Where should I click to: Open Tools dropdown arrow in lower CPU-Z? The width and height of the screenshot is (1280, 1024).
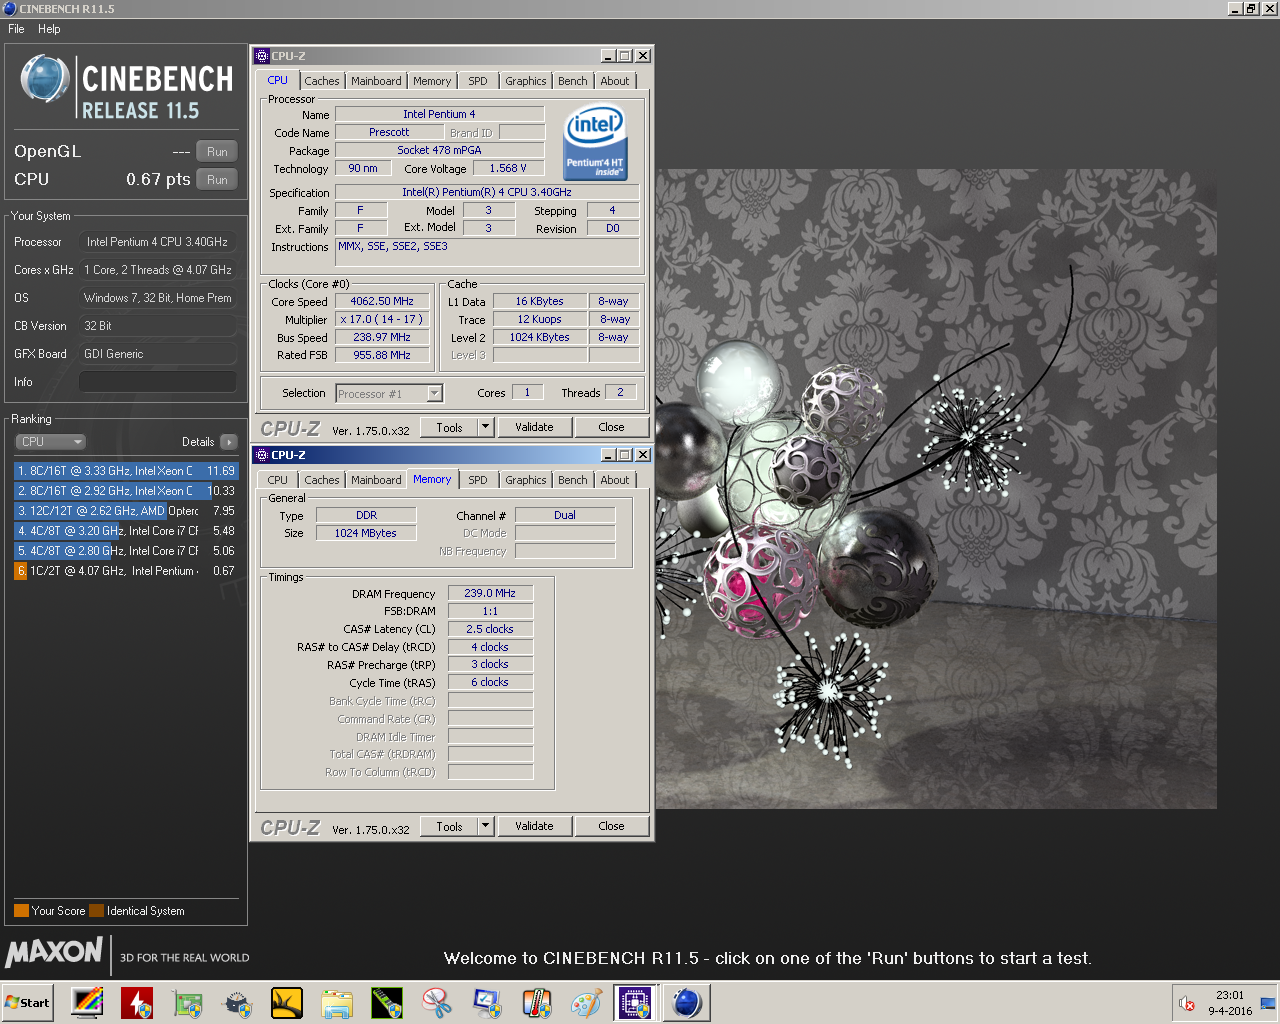[485, 826]
